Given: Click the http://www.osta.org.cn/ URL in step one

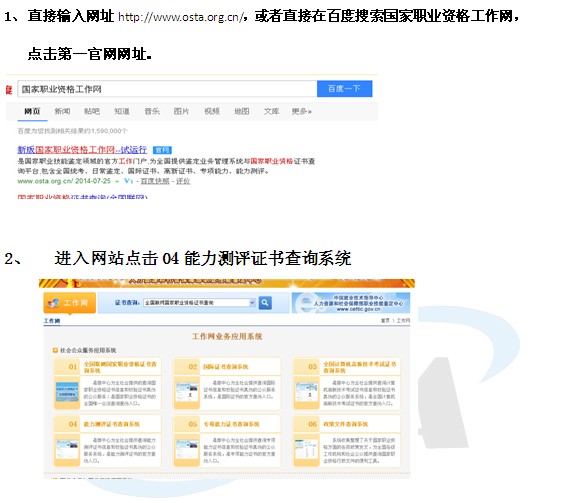Looking at the screenshot, I should pyautogui.click(x=181, y=17).
